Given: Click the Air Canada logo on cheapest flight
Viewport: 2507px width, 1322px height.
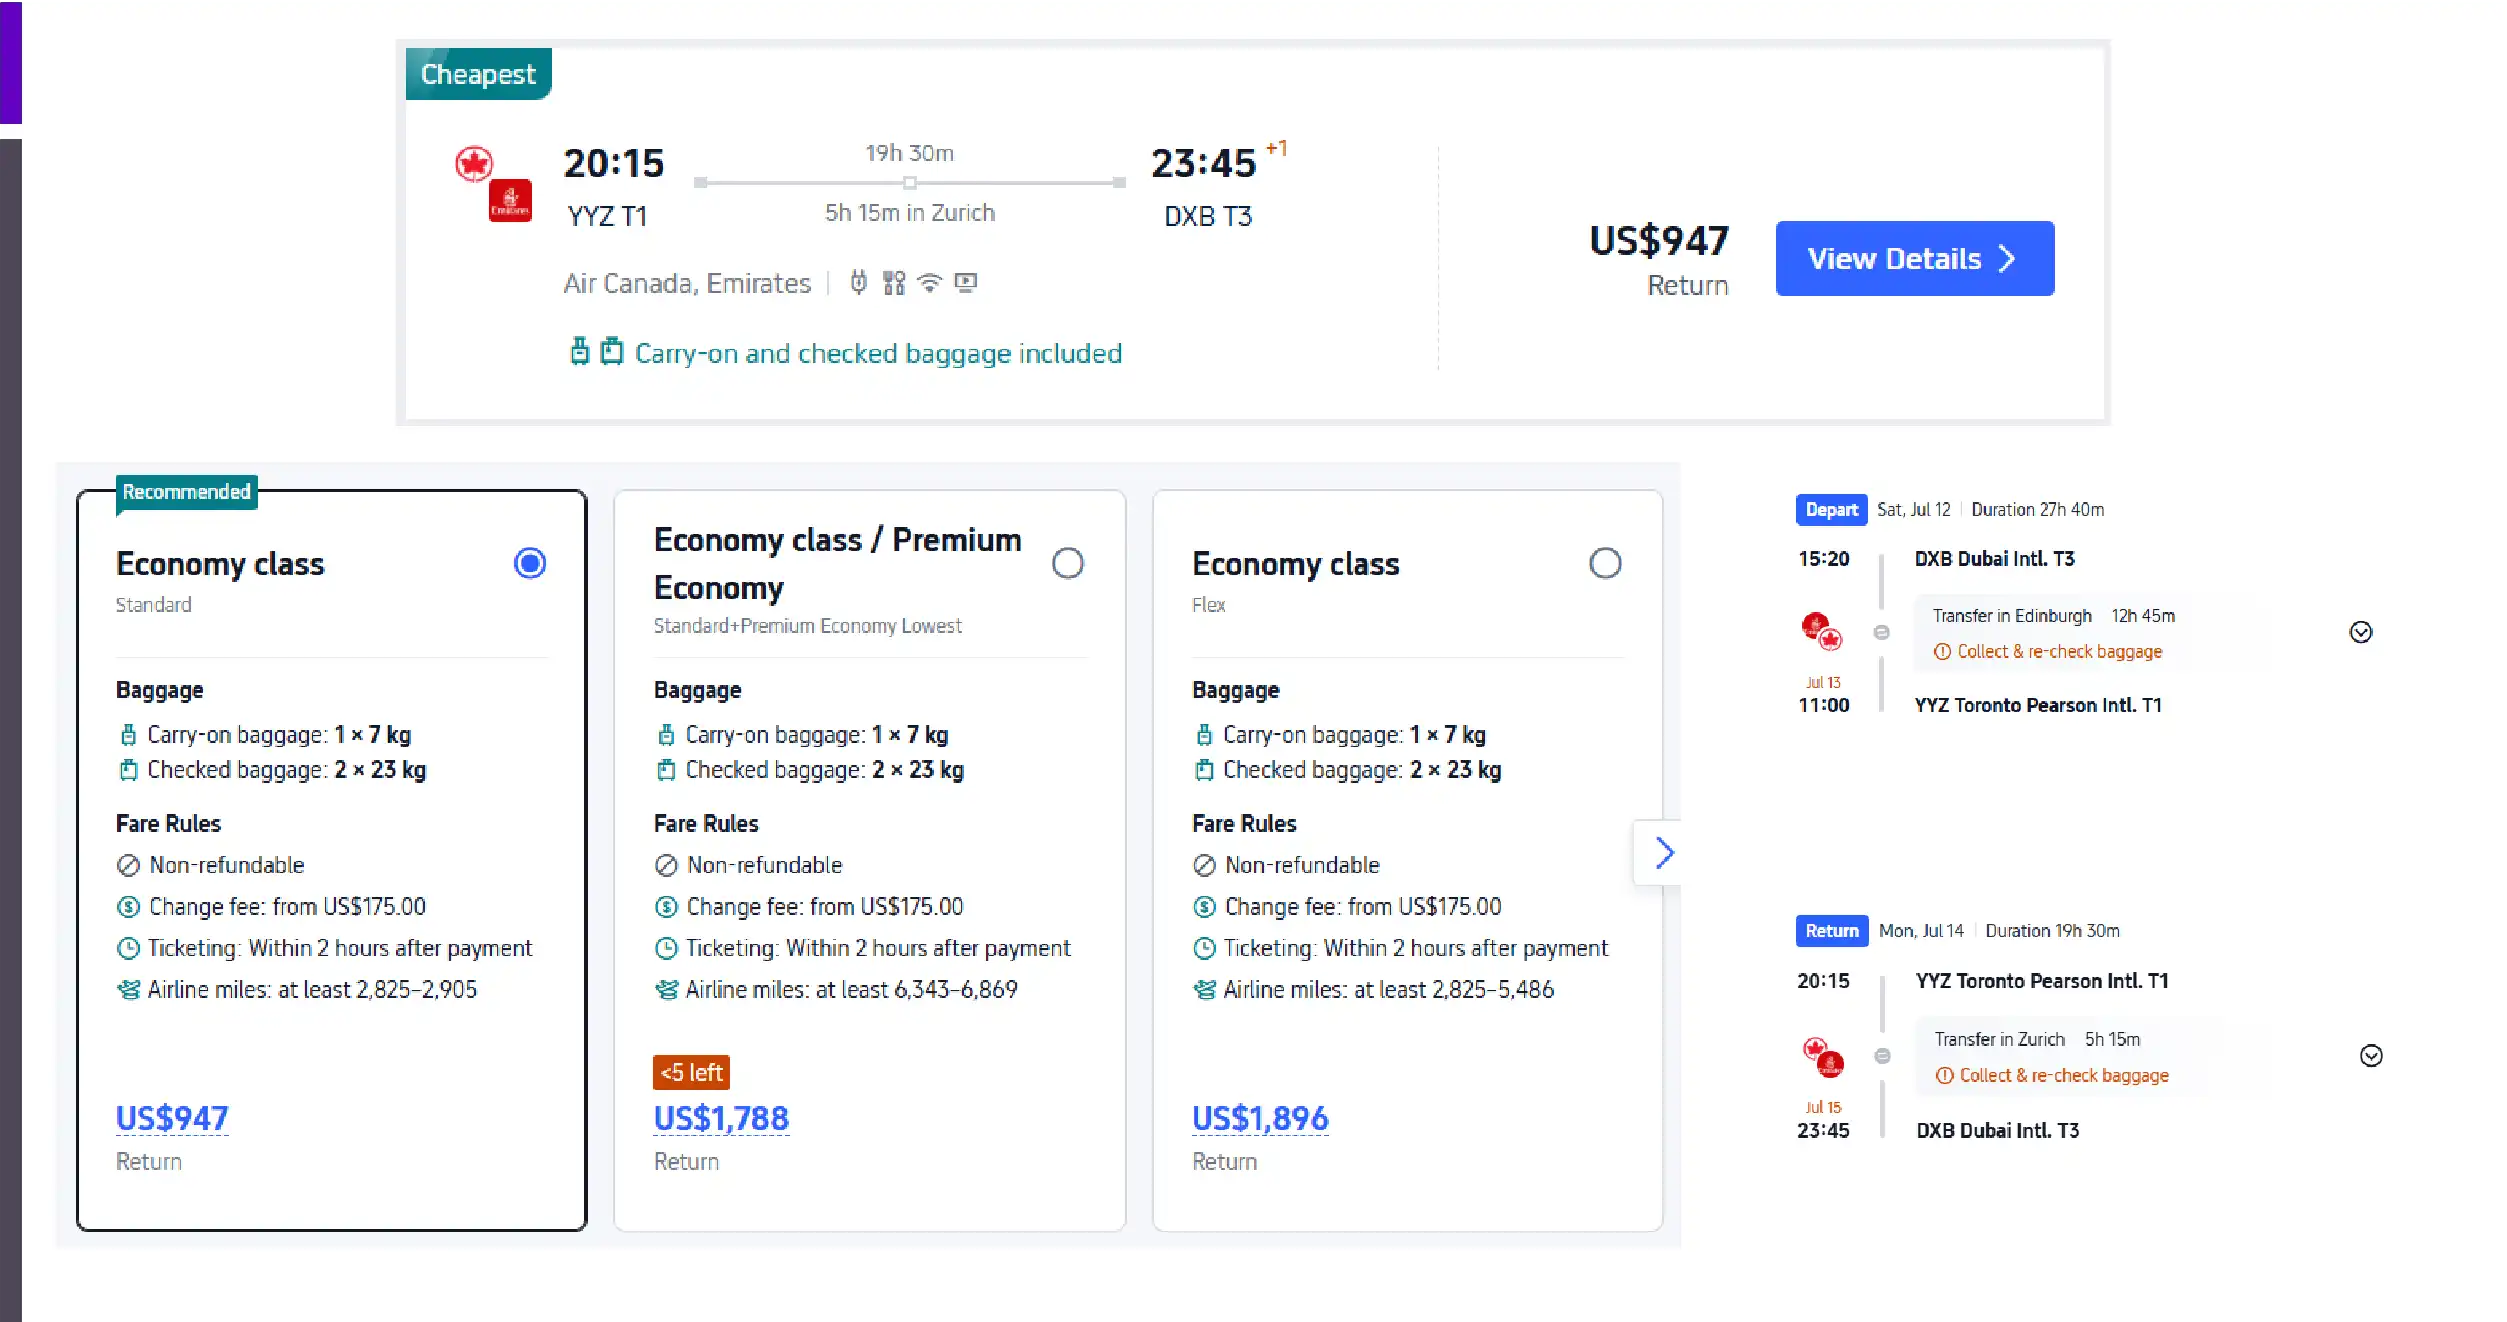Looking at the screenshot, I should [x=474, y=164].
